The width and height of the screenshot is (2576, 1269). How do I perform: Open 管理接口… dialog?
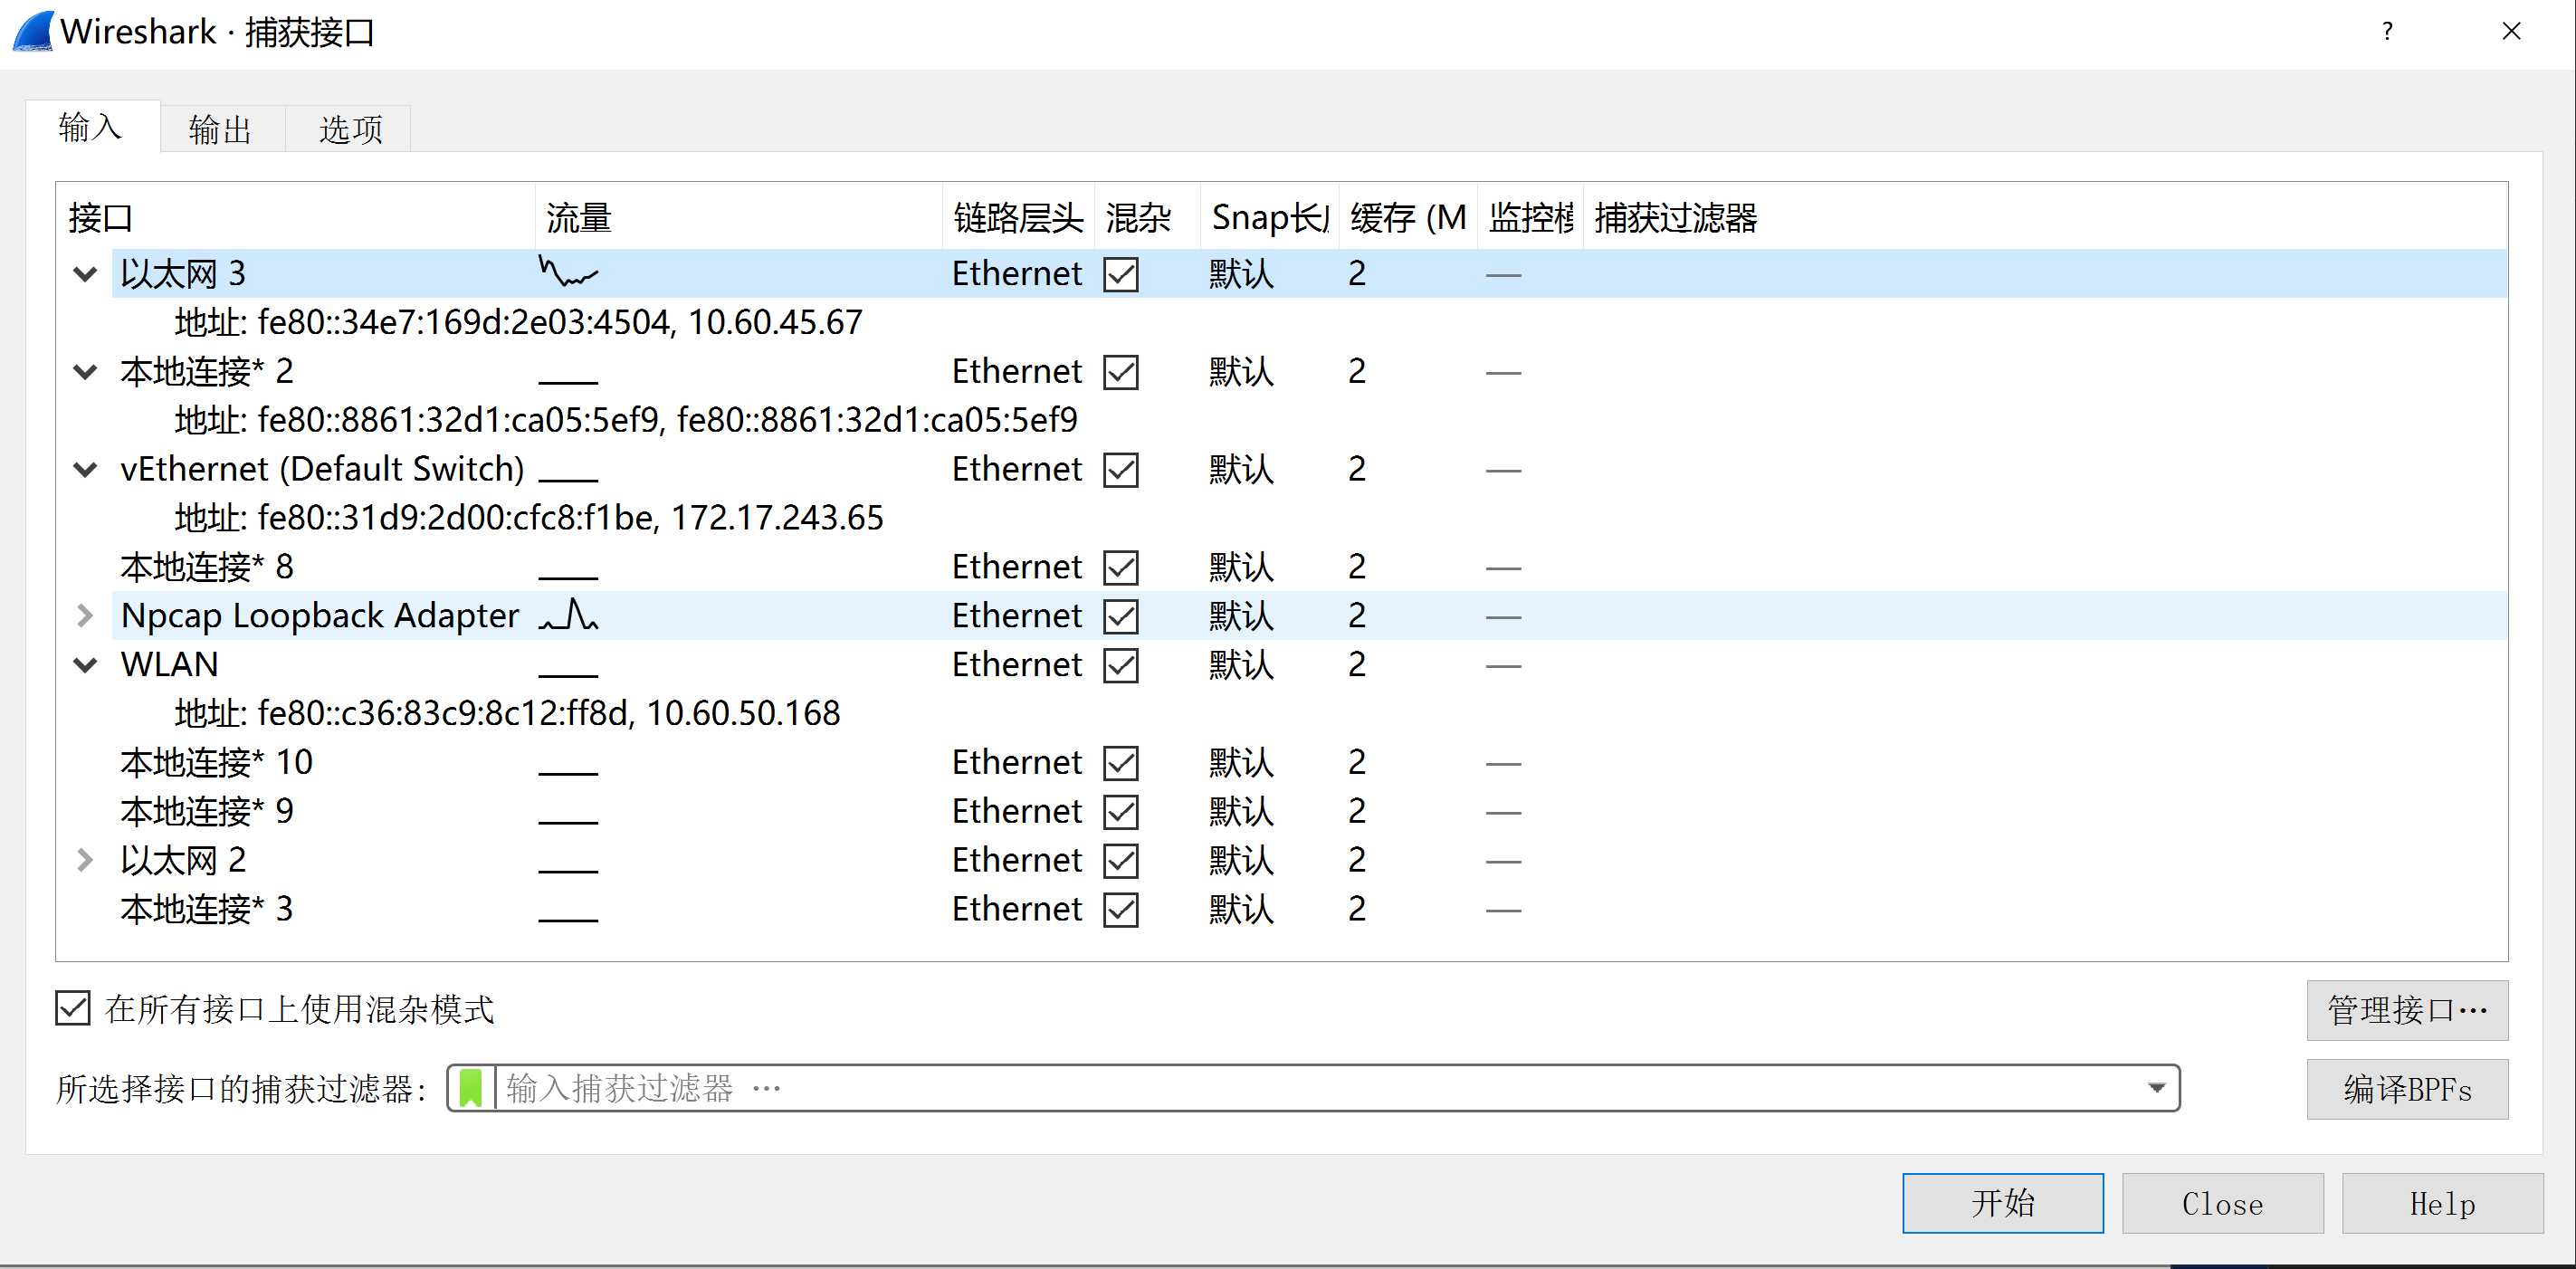coord(2407,1010)
